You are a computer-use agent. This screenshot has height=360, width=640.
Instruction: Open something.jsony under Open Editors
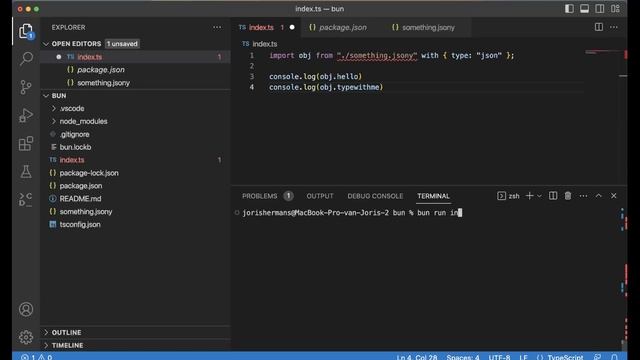pos(136,82)
